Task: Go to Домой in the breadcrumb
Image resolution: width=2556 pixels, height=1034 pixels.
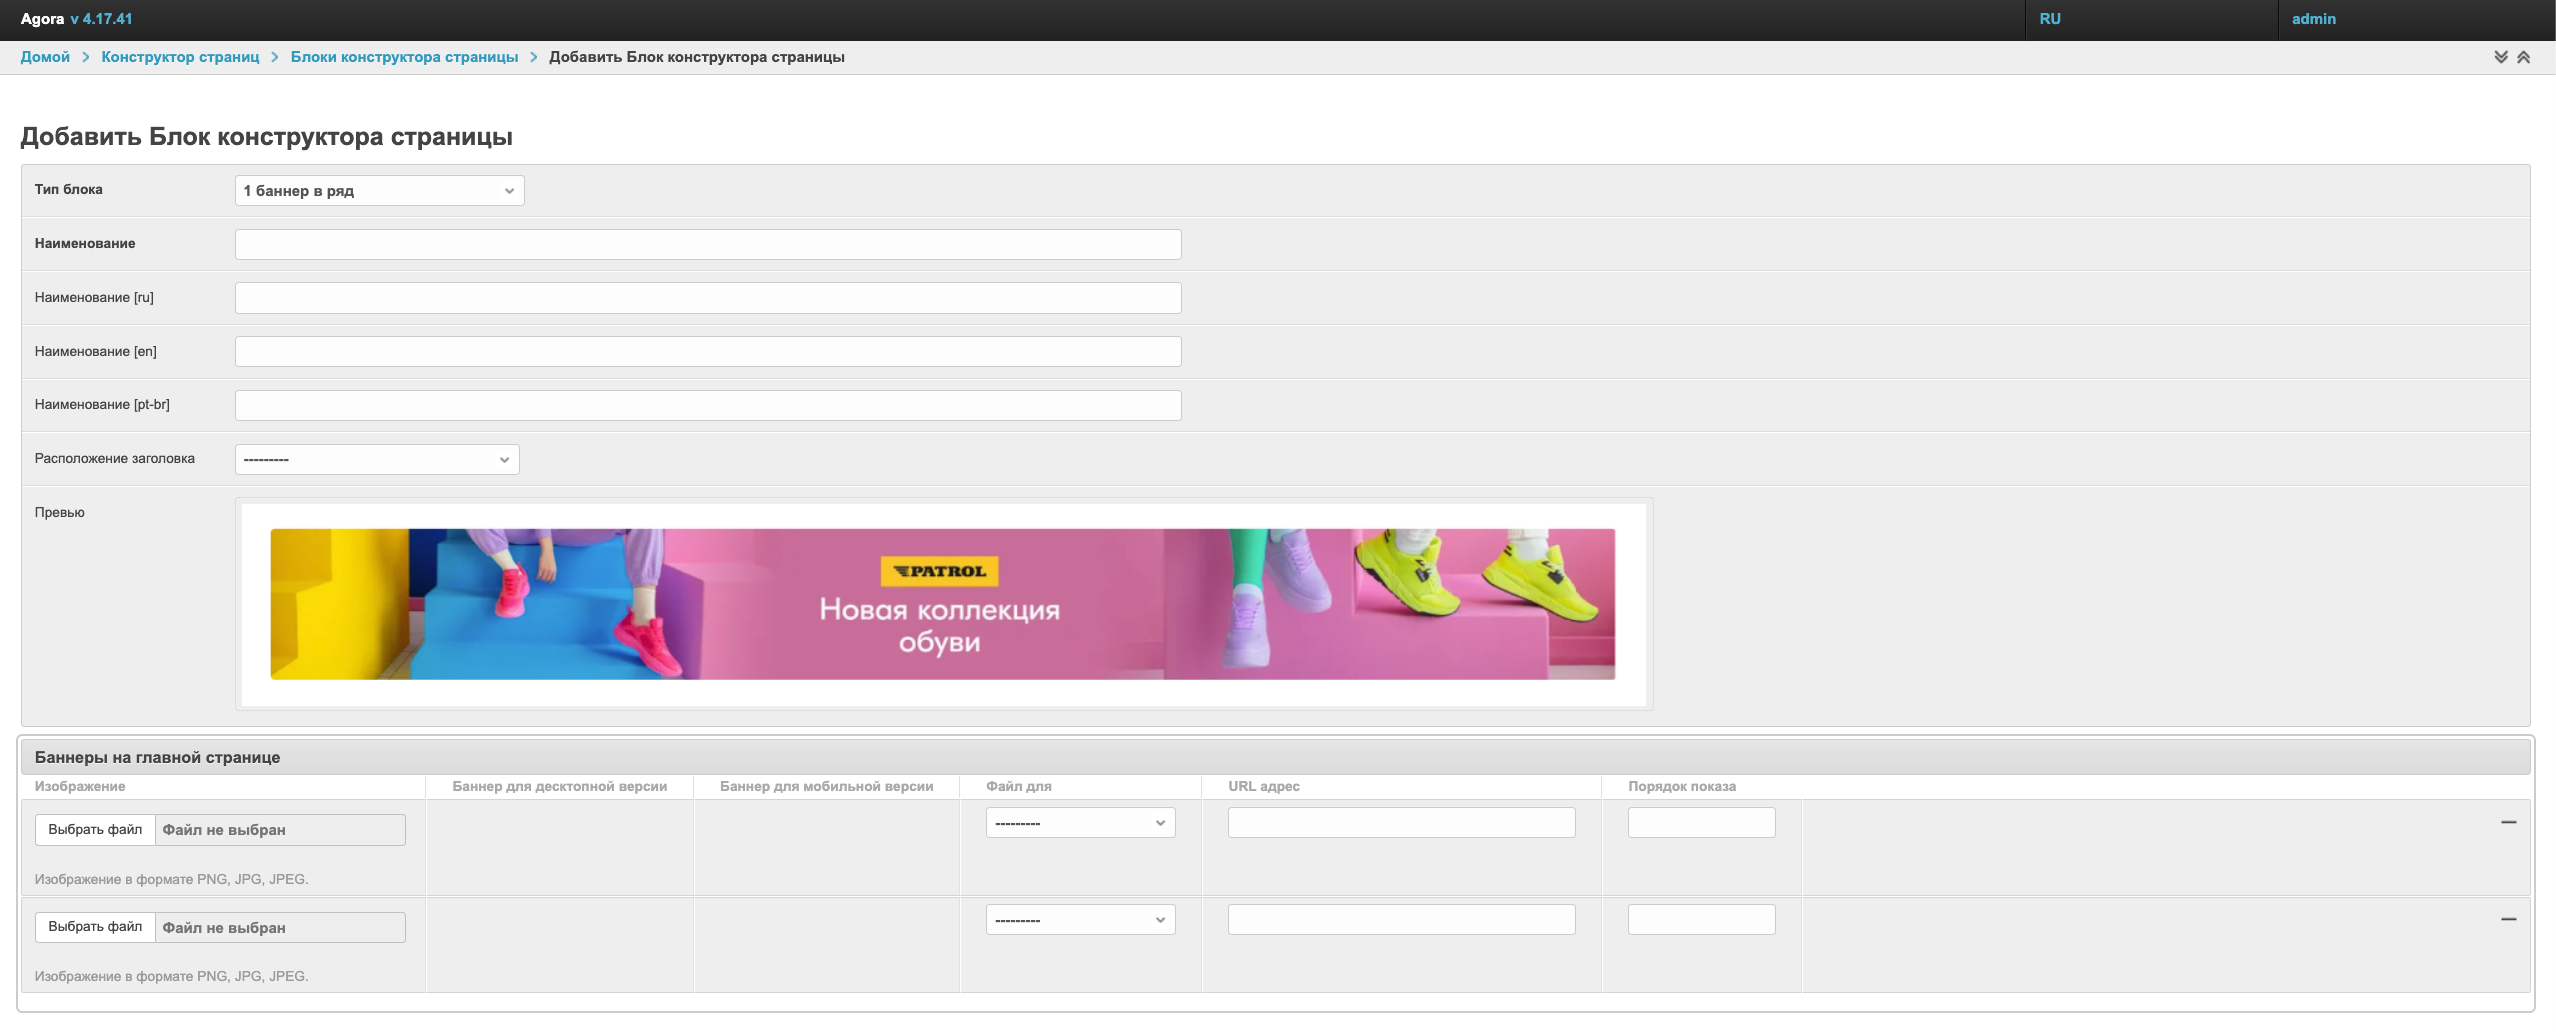Action: point(45,57)
